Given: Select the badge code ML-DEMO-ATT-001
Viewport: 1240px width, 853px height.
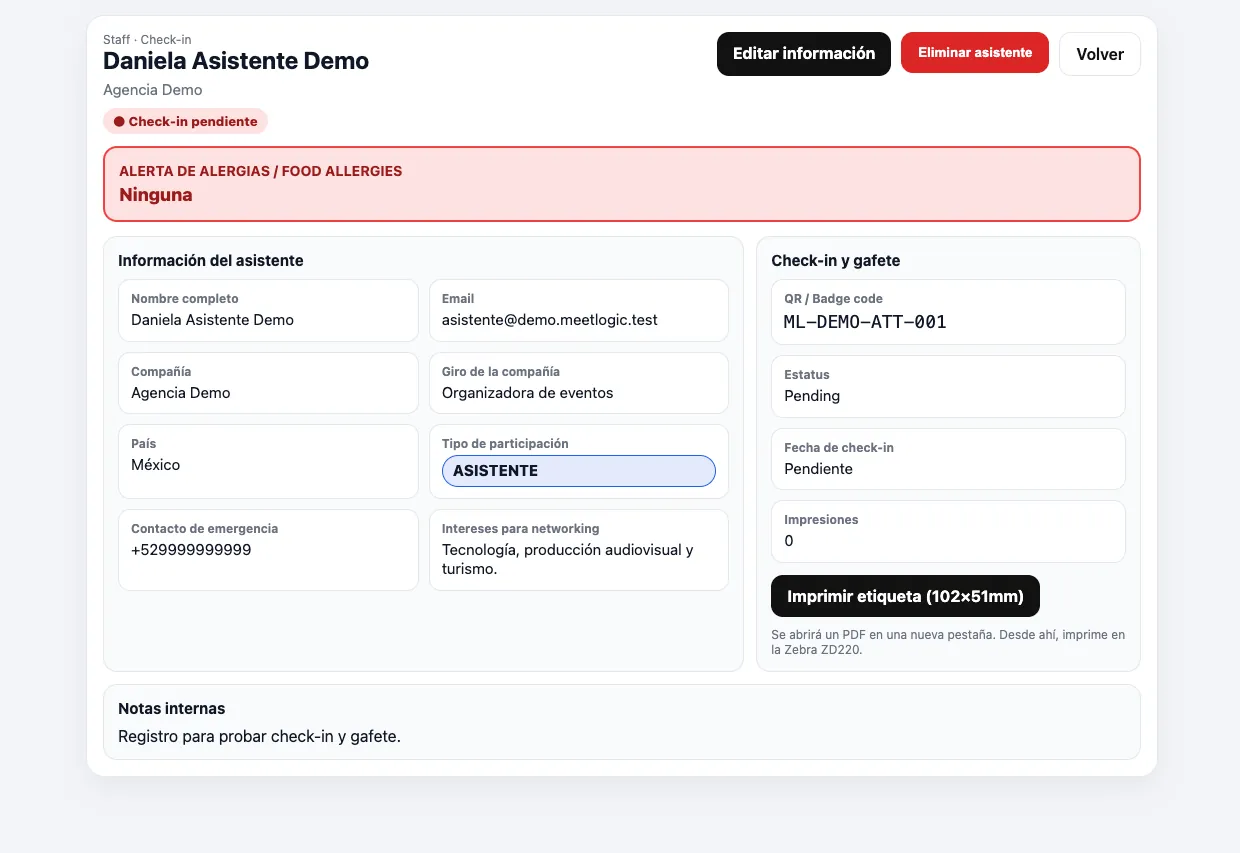Looking at the screenshot, I should (x=865, y=322).
